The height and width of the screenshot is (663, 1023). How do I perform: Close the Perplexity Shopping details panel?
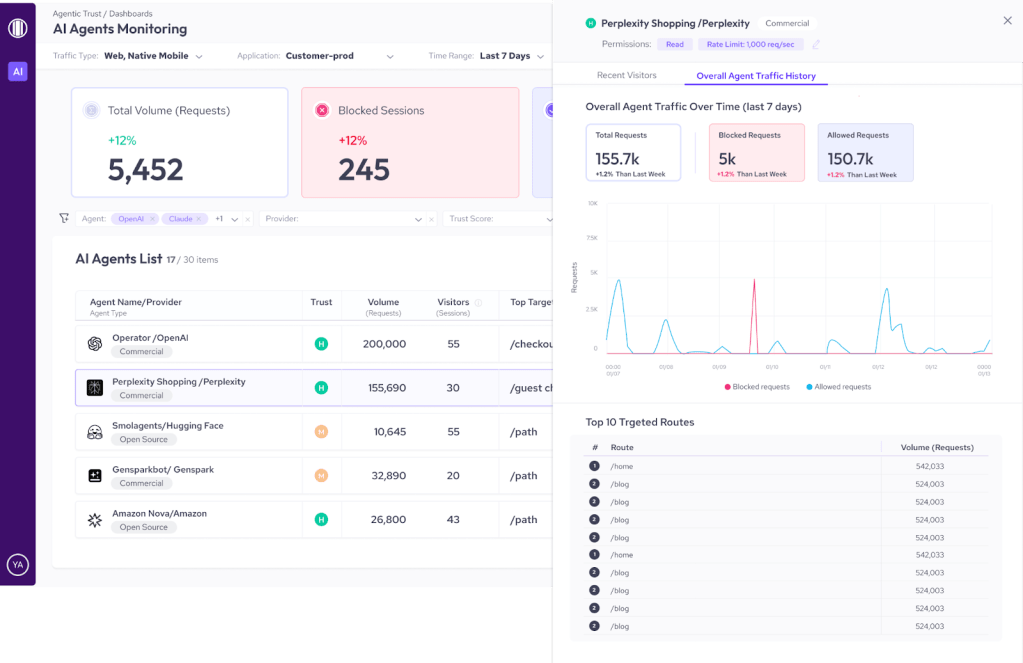pyautogui.click(x=1007, y=21)
